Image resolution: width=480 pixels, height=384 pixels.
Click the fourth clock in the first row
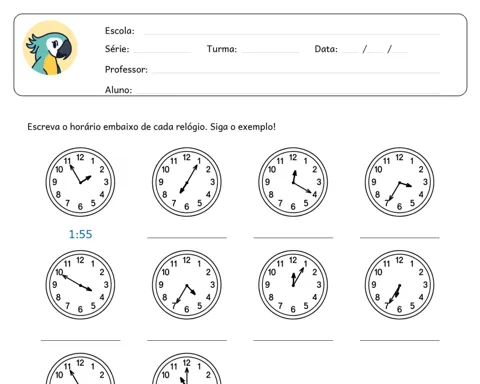tap(399, 182)
